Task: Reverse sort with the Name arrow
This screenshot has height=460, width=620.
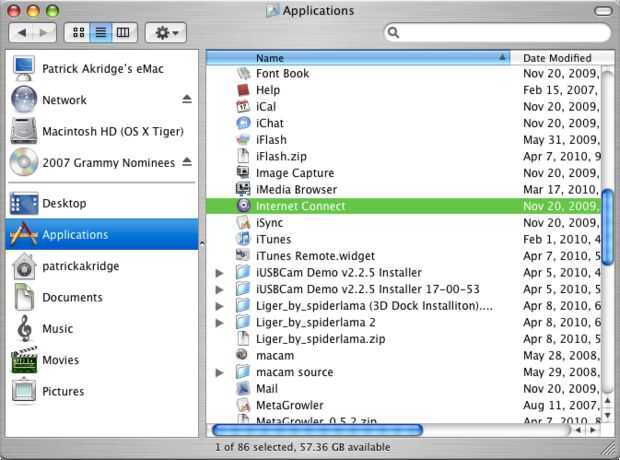Action: click(x=502, y=58)
